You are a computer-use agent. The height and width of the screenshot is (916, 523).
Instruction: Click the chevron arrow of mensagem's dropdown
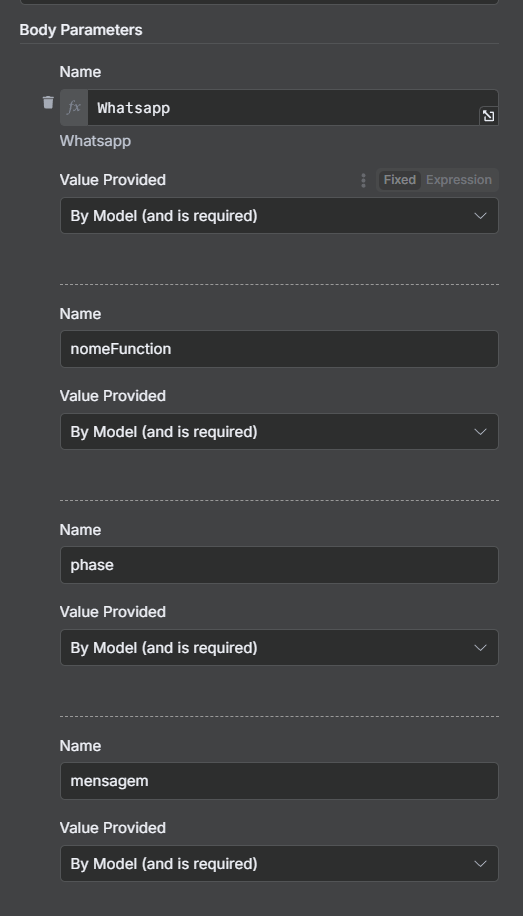(480, 864)
